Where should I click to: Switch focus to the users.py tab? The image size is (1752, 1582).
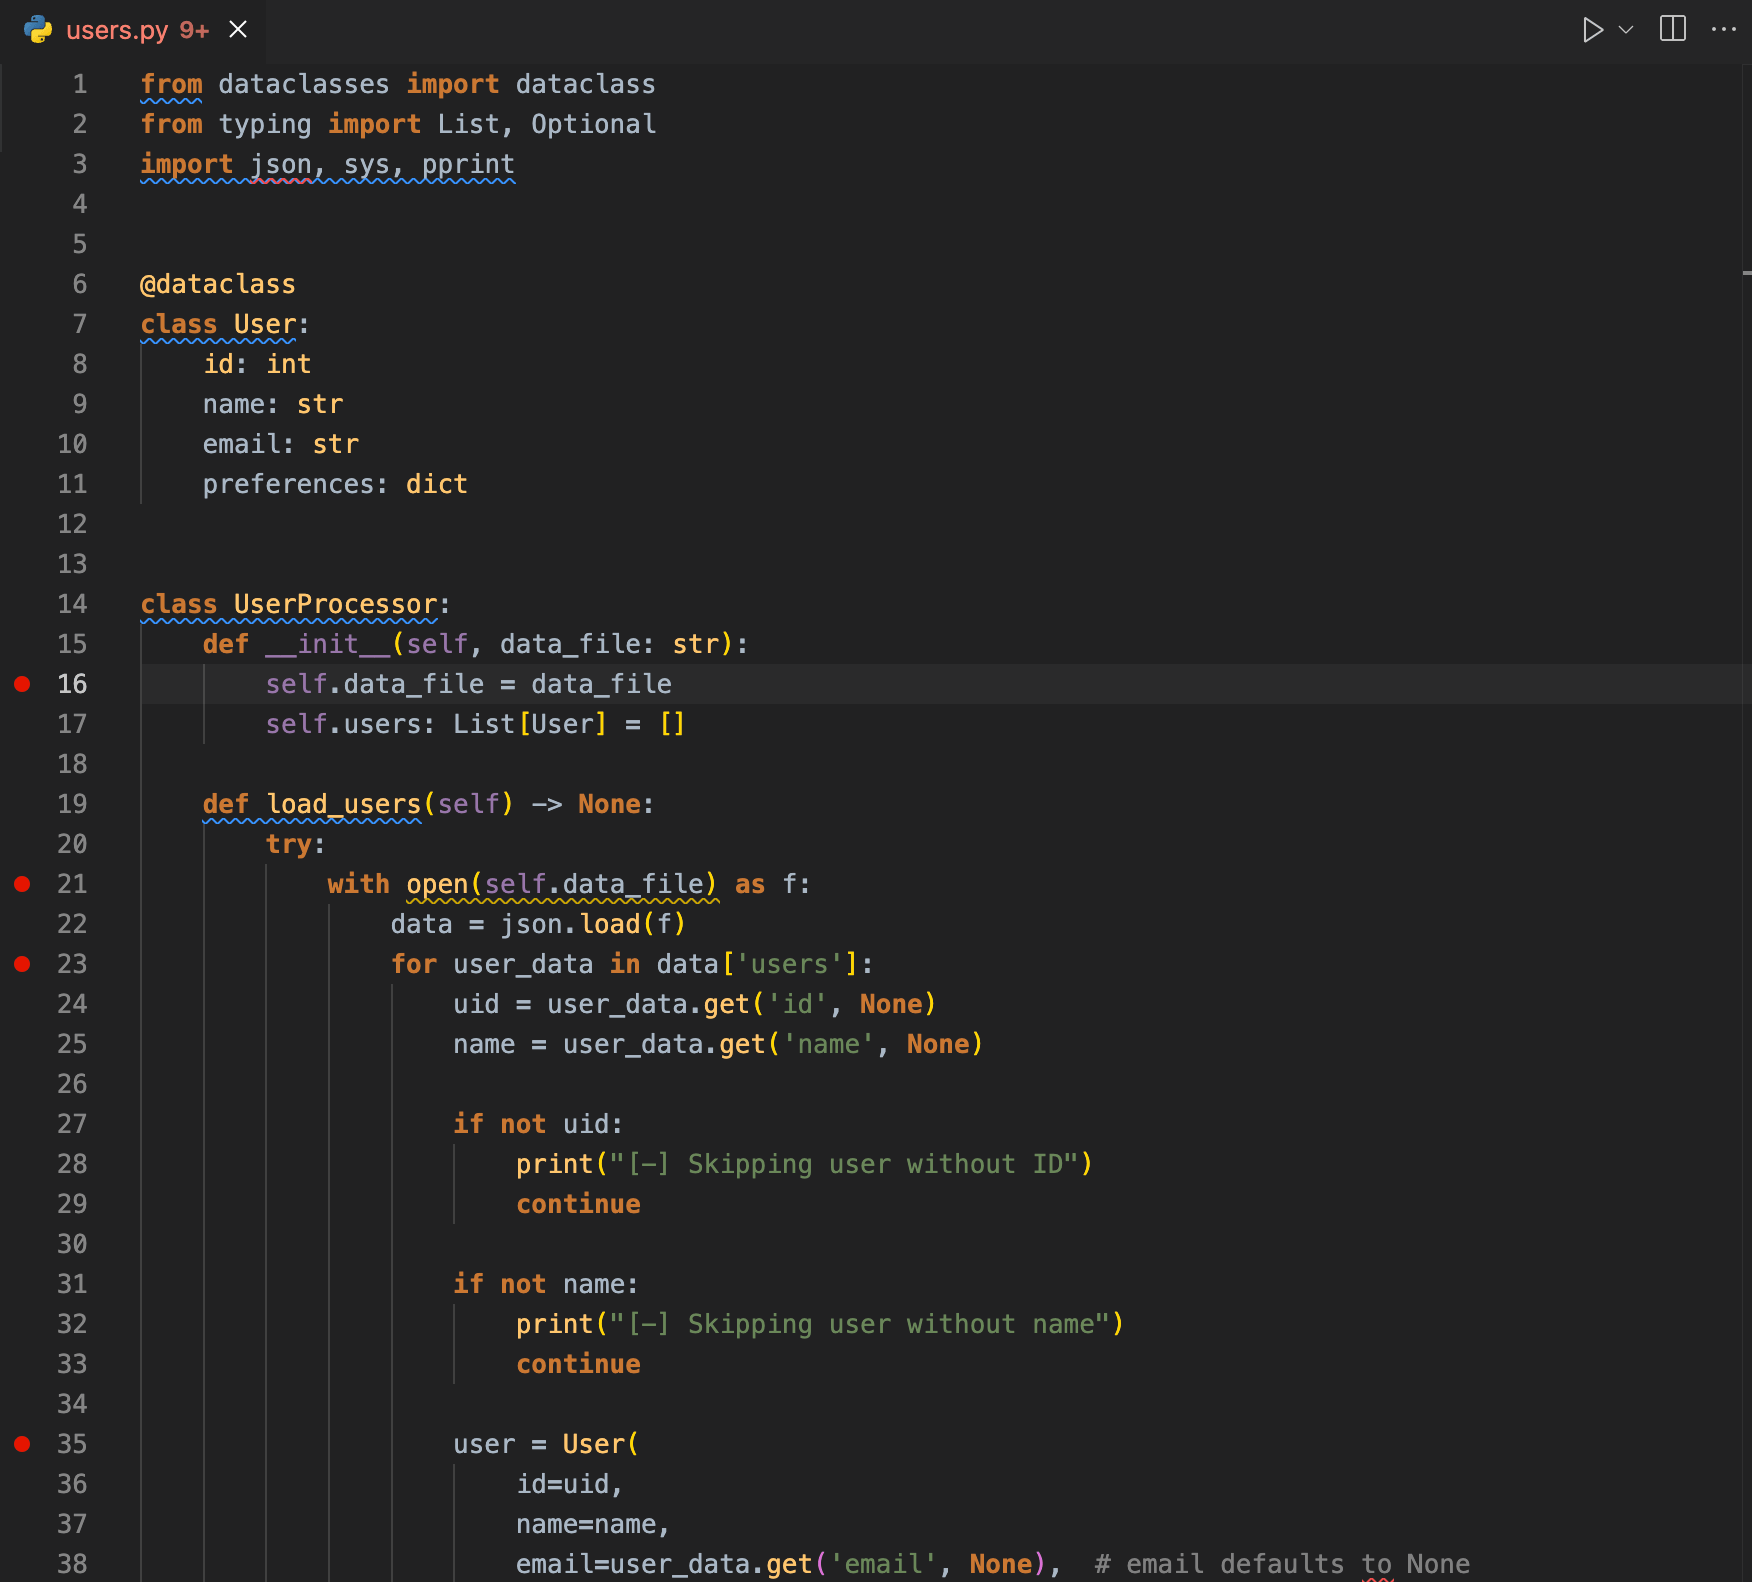[x=117, y=29]
